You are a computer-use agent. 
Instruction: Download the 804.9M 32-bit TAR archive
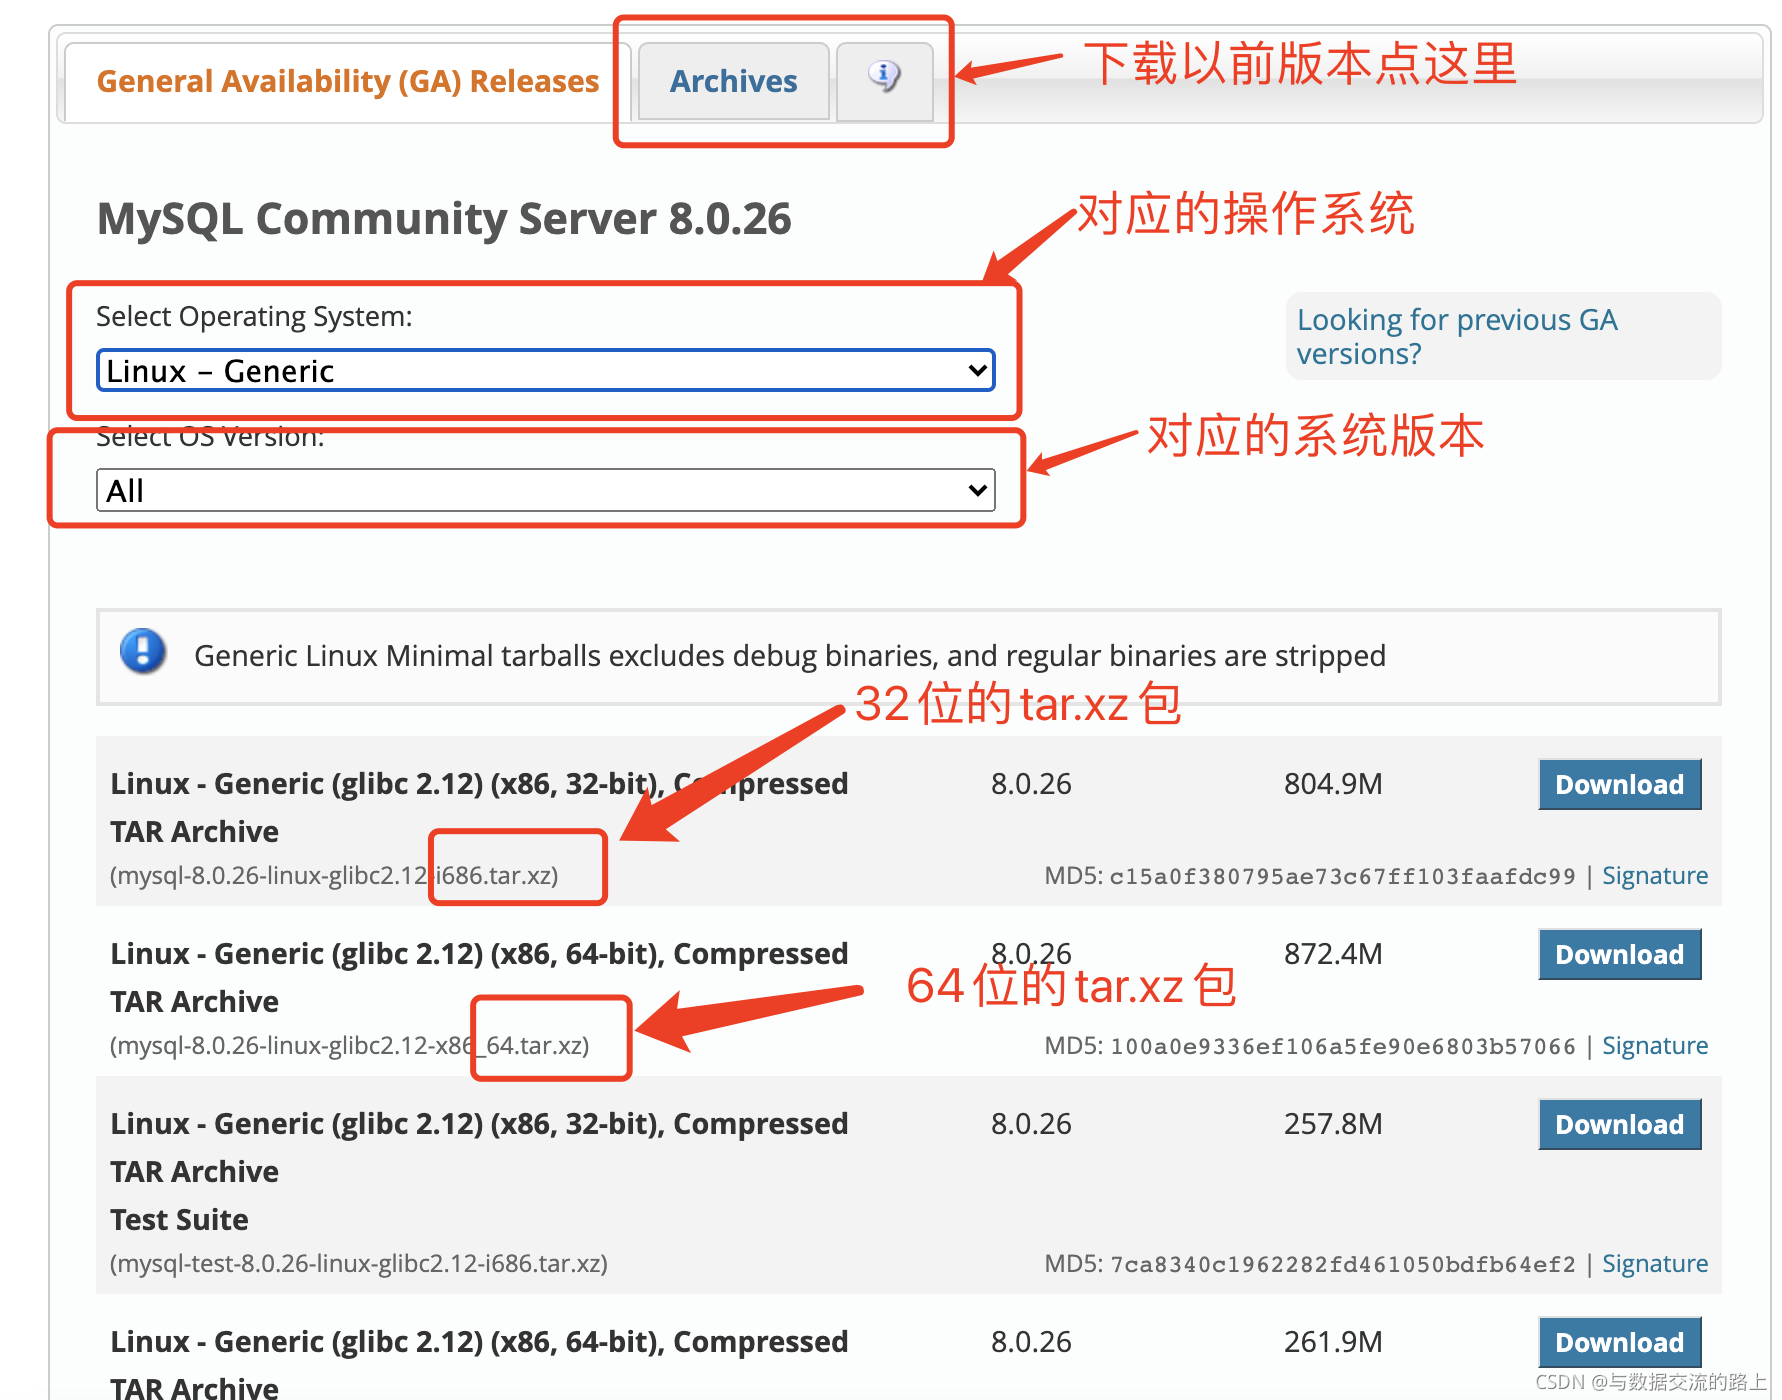pos(1619,784)
